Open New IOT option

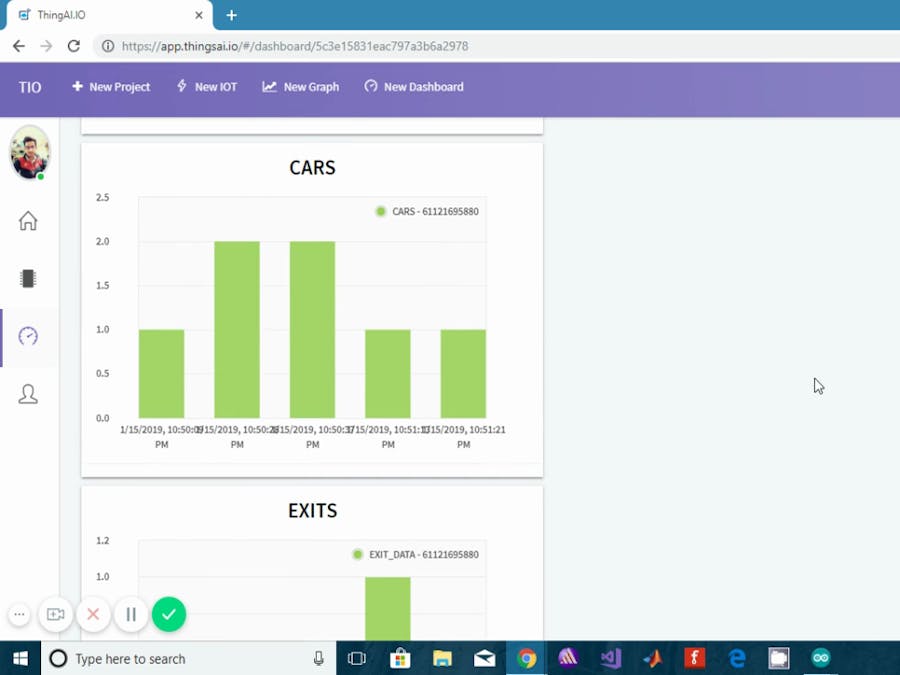(207, 87)
